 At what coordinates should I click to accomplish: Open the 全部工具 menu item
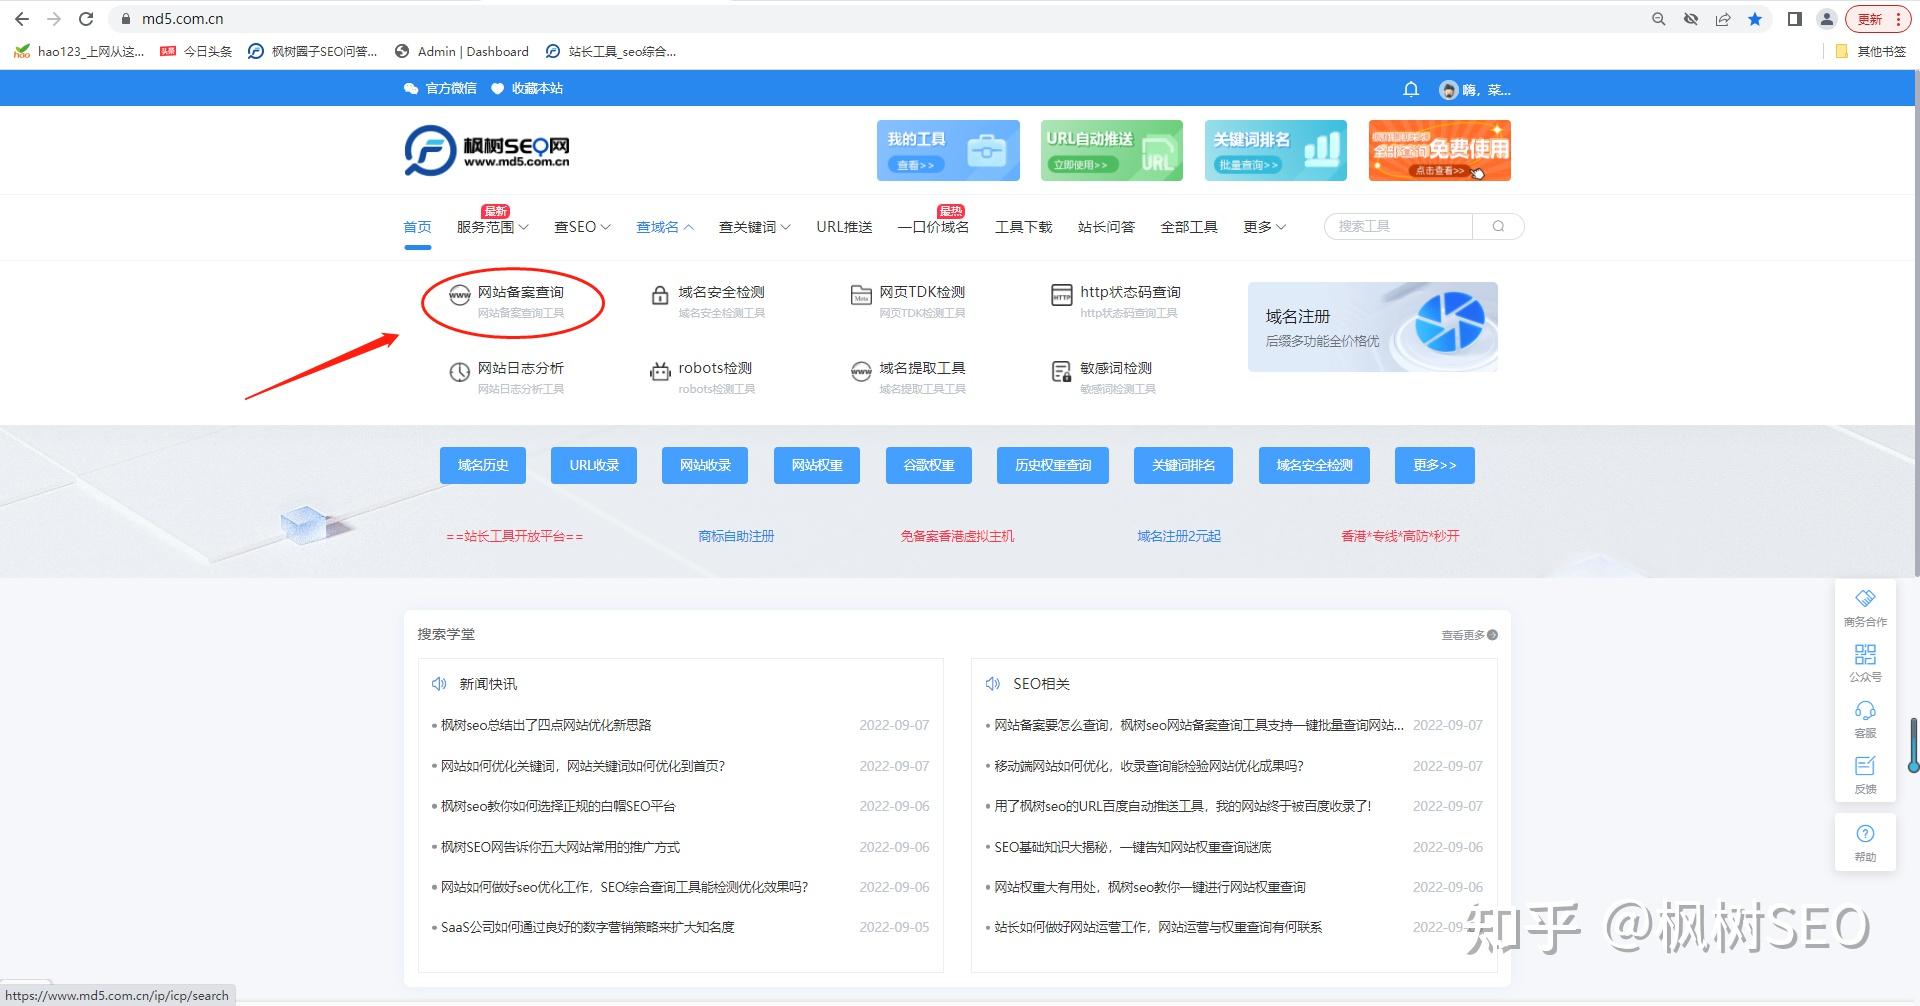tap(1188, 227)
